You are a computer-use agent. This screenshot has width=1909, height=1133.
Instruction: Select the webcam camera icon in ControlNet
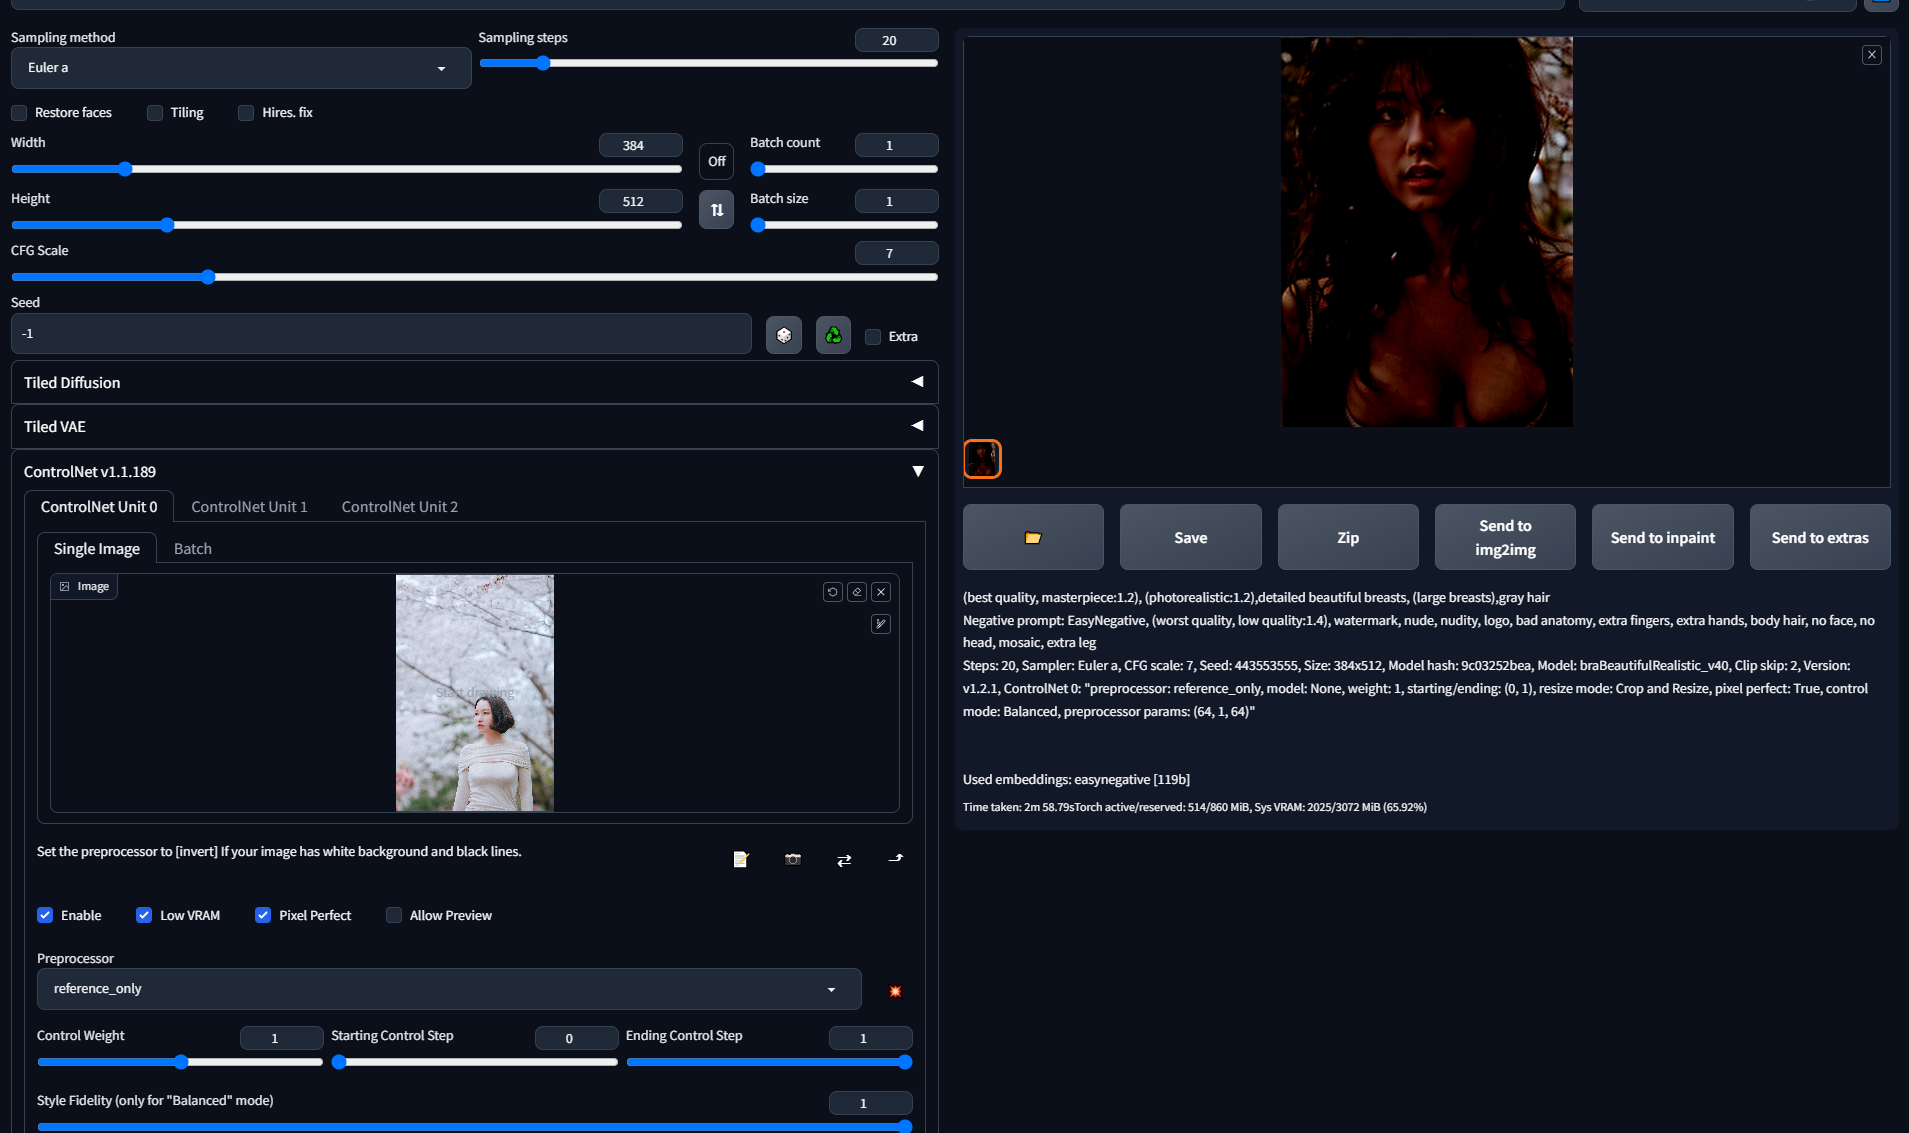pyautogui.click(x=792, y=859)
